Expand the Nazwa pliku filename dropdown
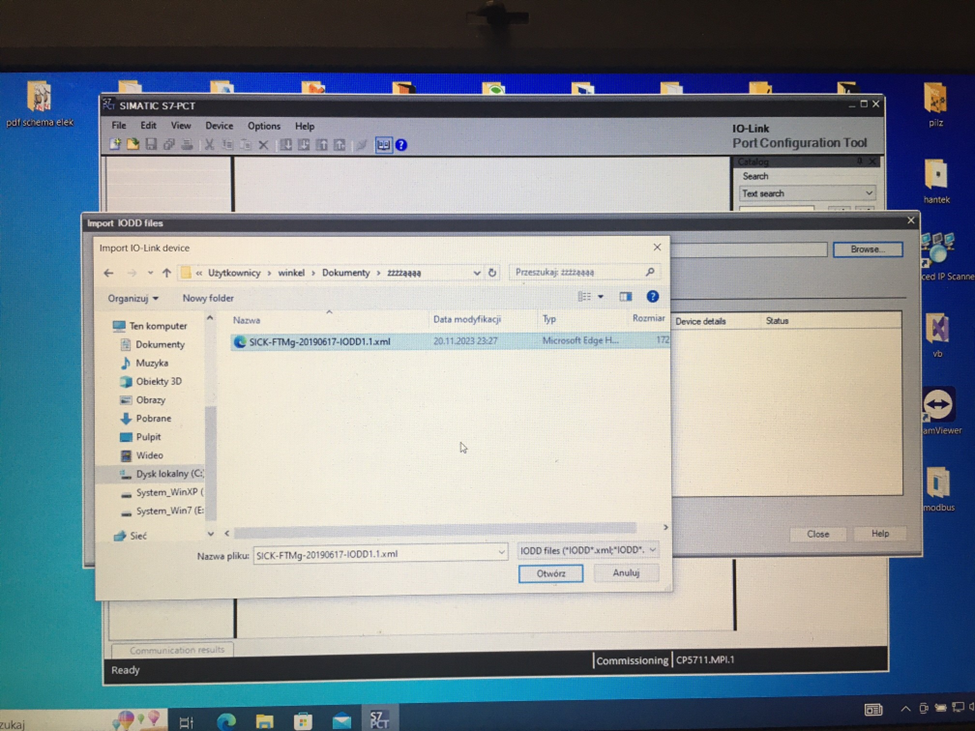This screenshot has width=975, height=731. click(x=501, y=552)
